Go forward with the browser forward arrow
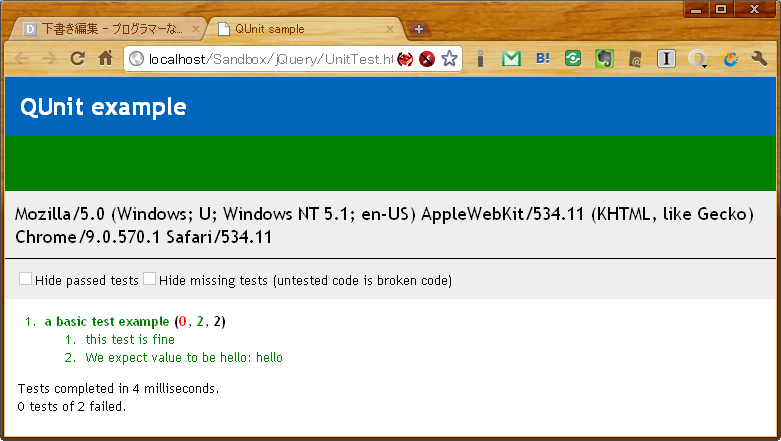This screenshot has height=441, width=781. pyautogui.click(x=49, y=59)
